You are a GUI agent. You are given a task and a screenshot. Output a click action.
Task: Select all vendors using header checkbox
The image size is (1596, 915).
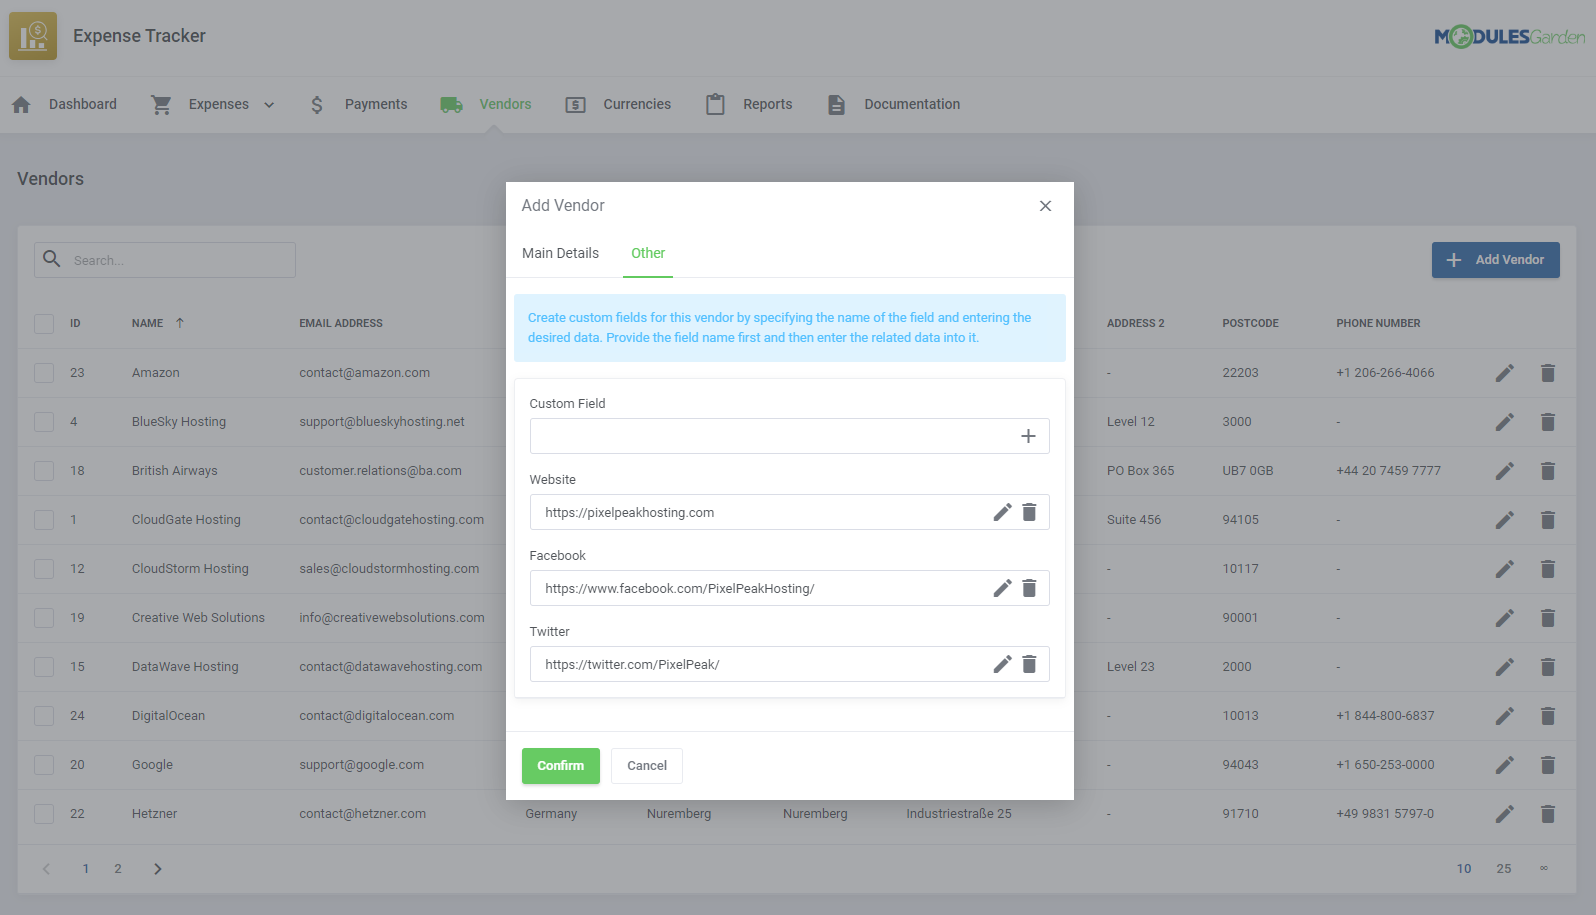pos(44,324)
